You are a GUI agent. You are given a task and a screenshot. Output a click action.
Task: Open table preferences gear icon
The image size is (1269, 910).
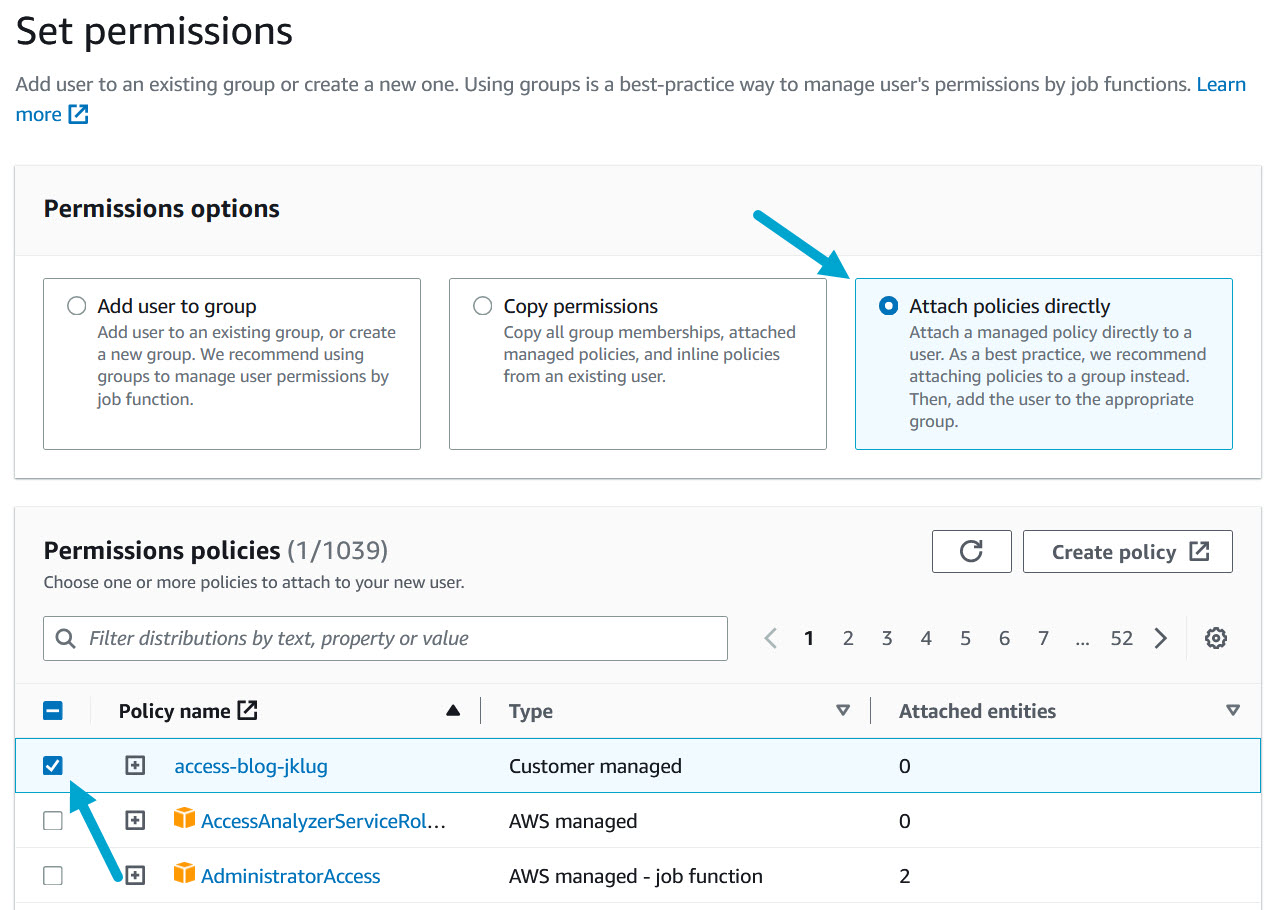pyautogui.click(x=1215, y=638)
